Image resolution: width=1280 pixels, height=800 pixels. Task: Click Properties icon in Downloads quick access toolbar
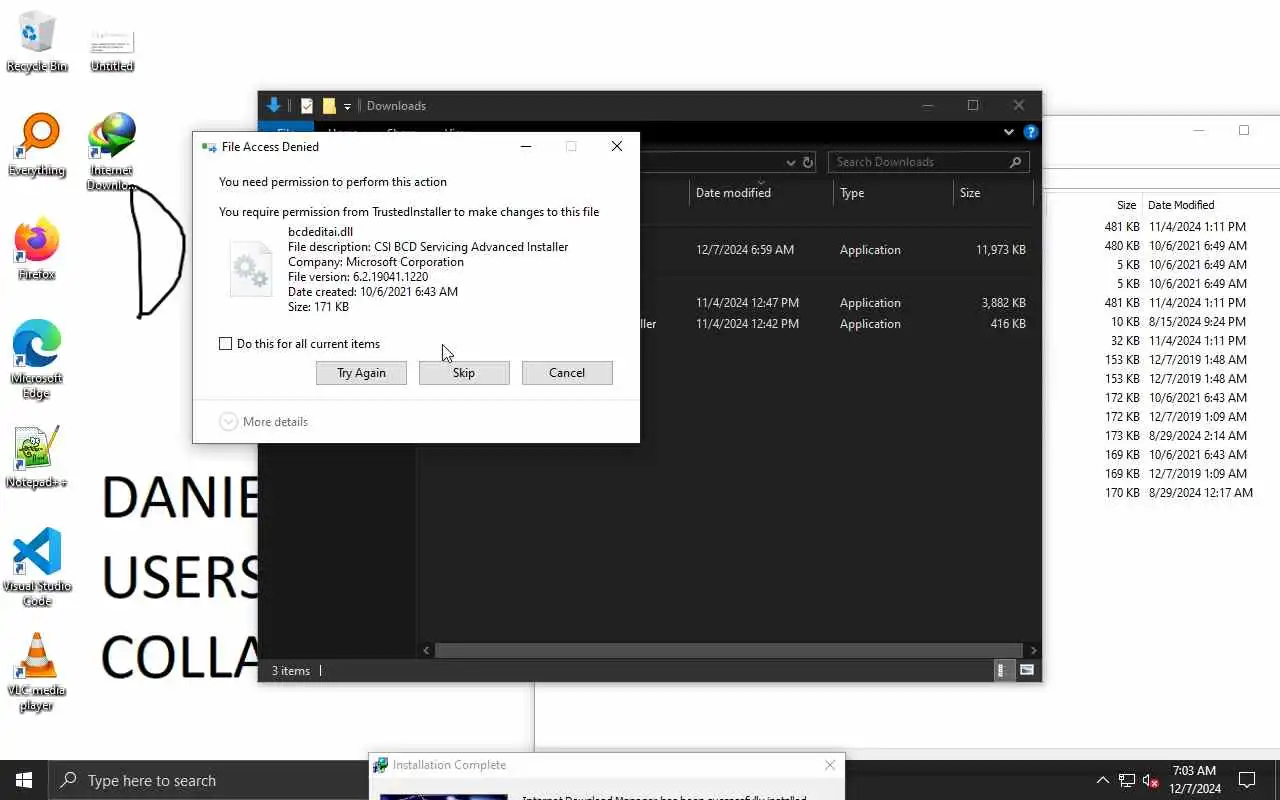tap(307, 106)
